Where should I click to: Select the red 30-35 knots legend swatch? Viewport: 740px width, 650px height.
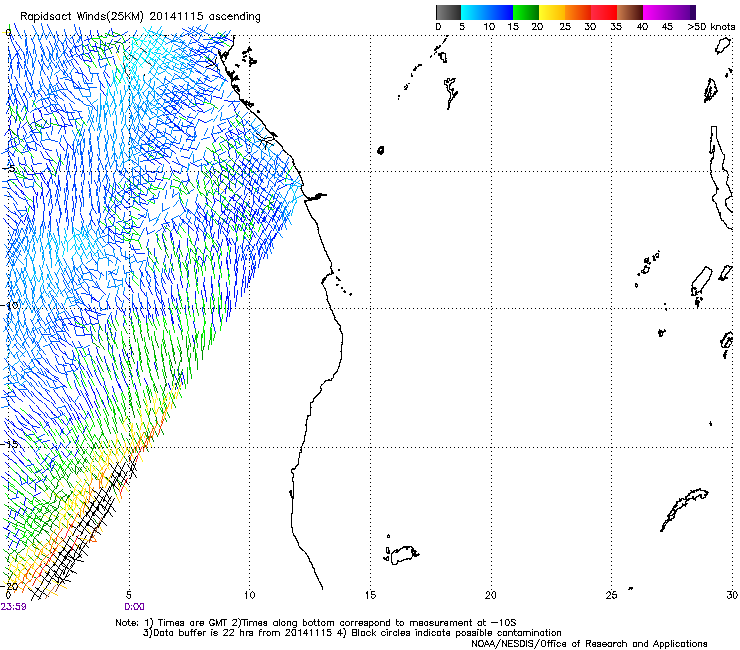click(604, 12)
